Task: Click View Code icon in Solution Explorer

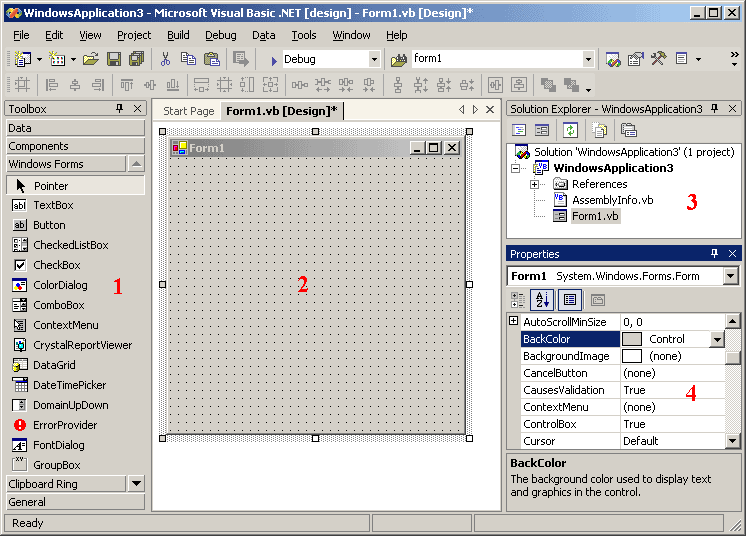Action: (x=519, y=129)
